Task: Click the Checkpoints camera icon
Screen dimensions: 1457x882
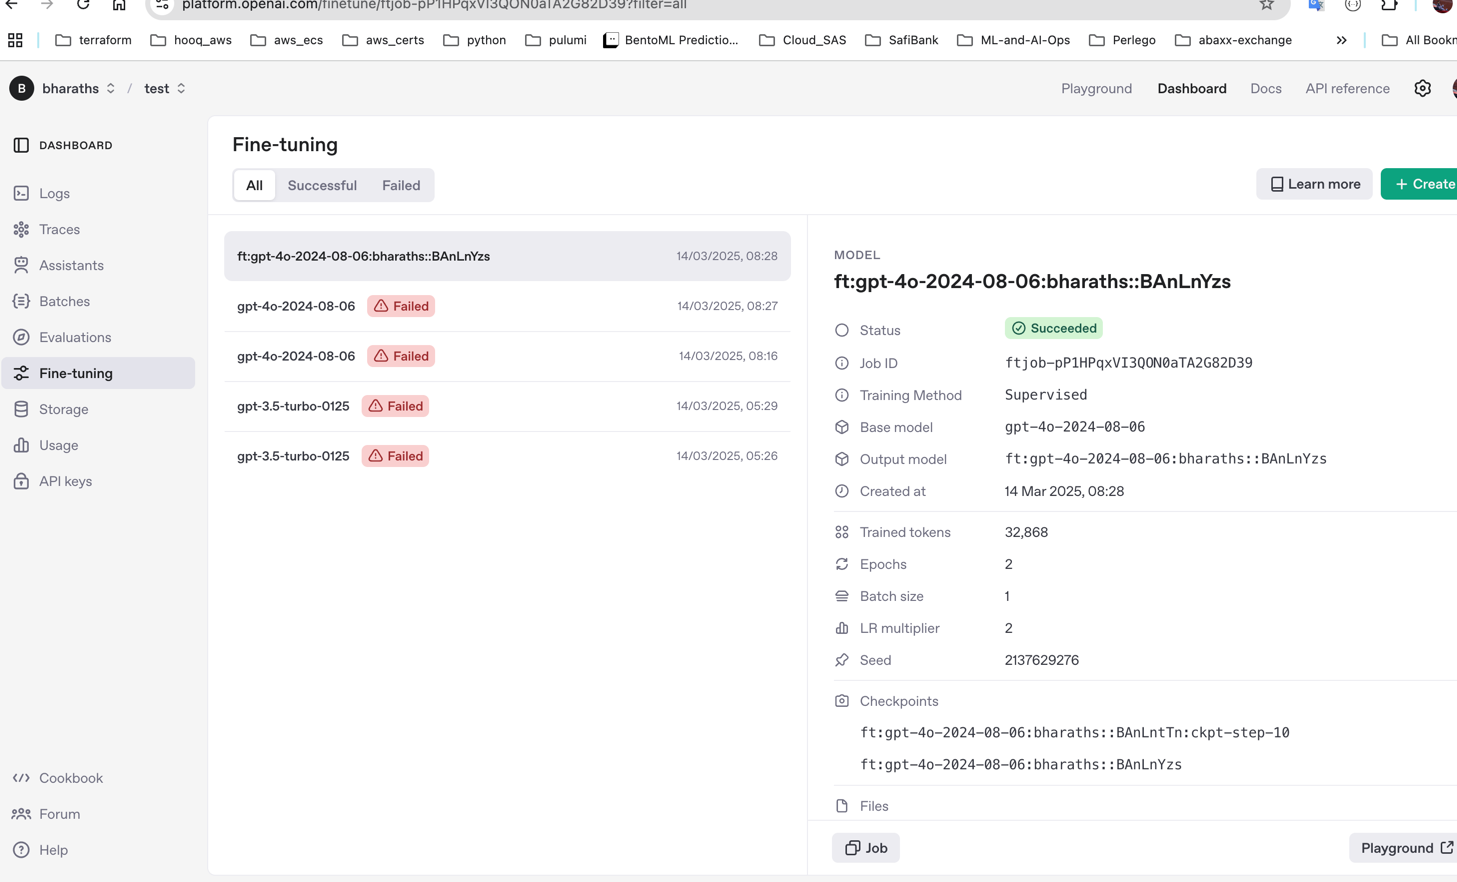Action: point(842,701)
